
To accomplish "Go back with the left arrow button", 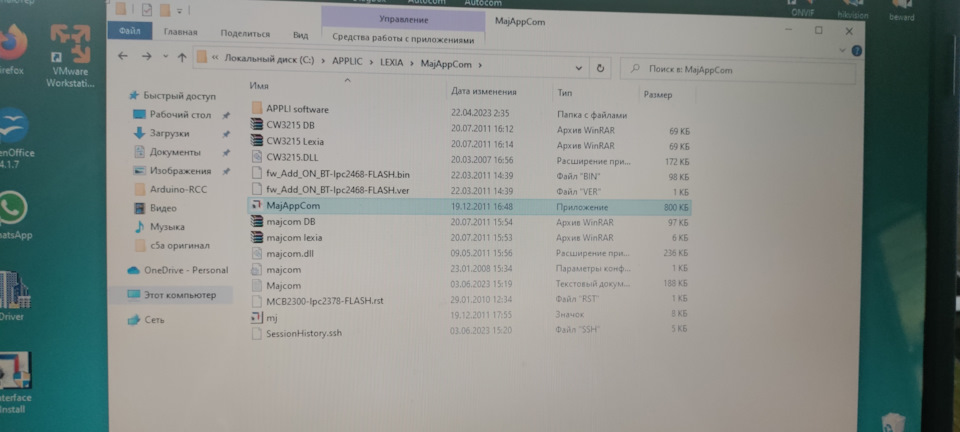I will pyautogui.click(x=122, y=56).
